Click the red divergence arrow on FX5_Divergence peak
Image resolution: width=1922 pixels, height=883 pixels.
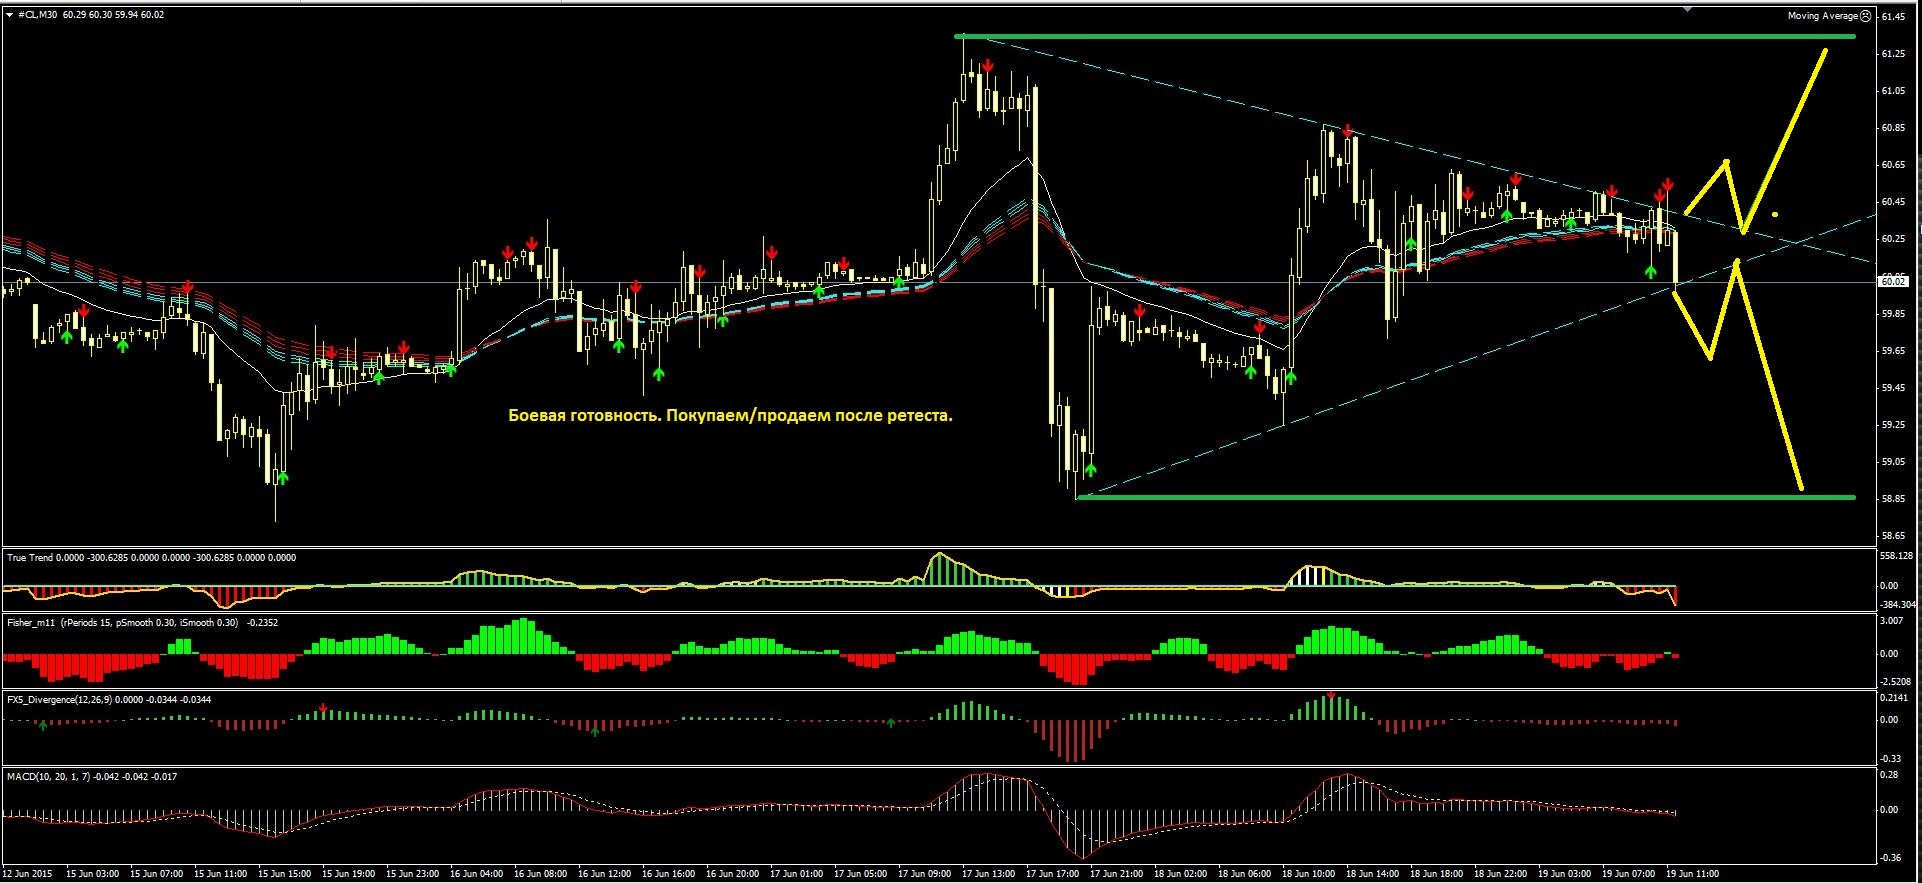1331,695
